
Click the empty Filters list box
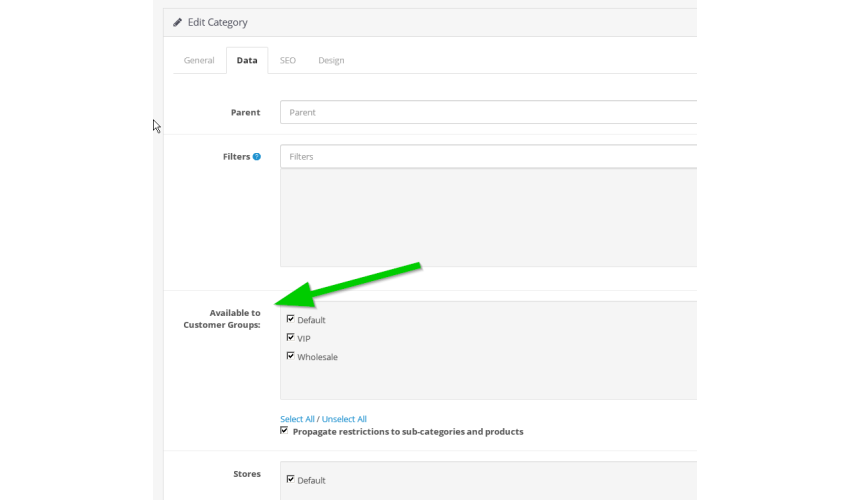tap(488, 218)
